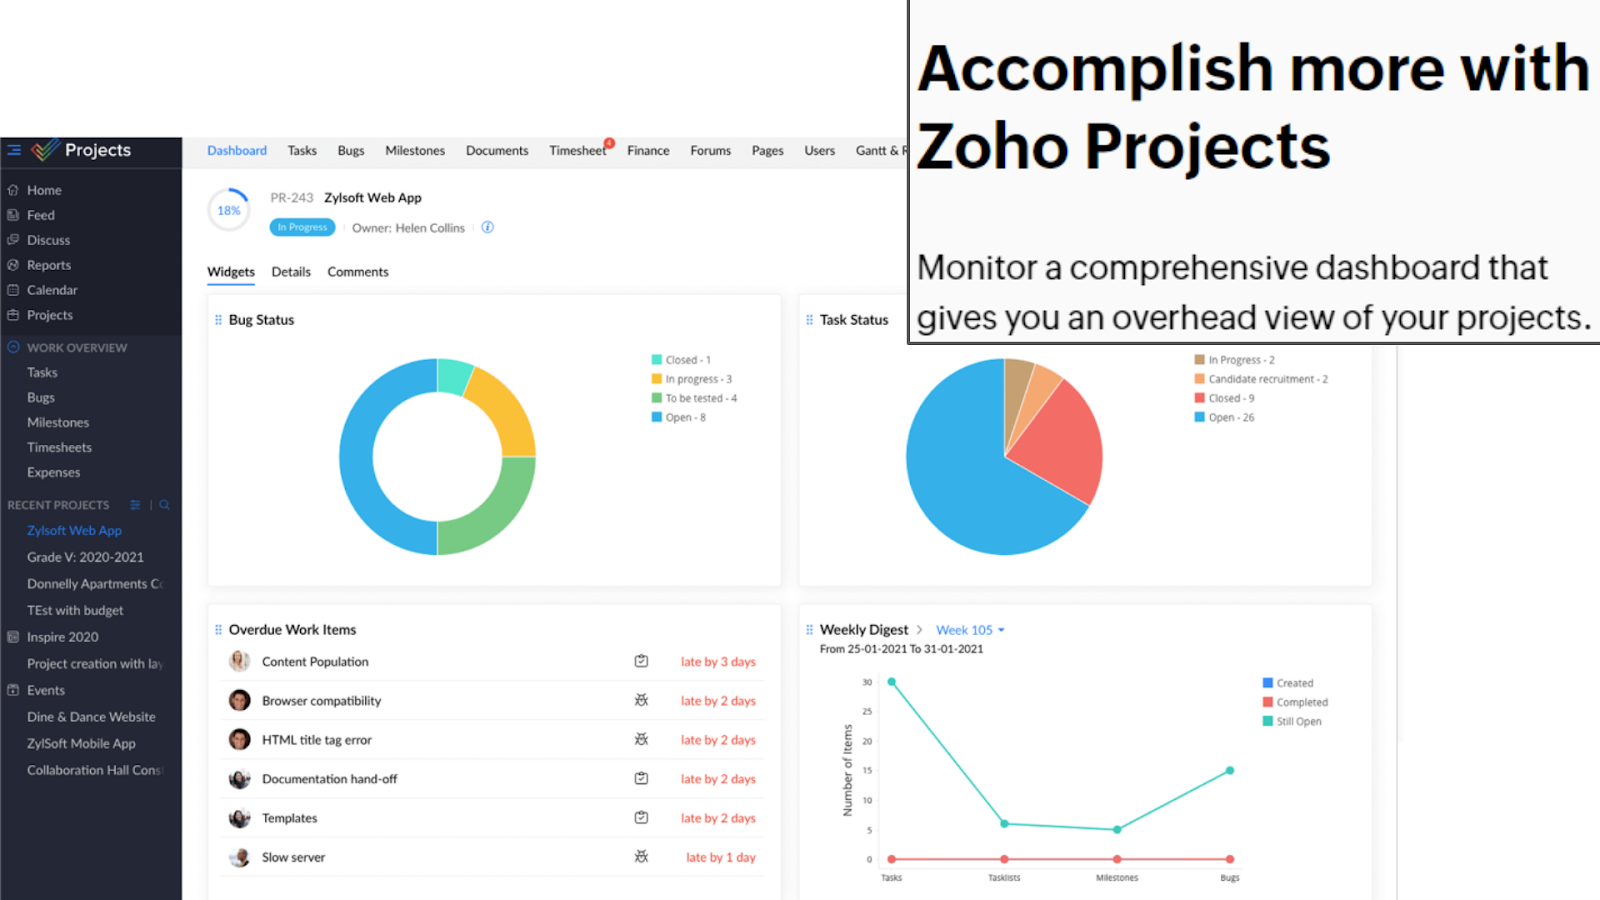Screen dimensions: 1600x900
Task: Expand the Weekly Digest chevron arrow
Action: coord(920,629)
